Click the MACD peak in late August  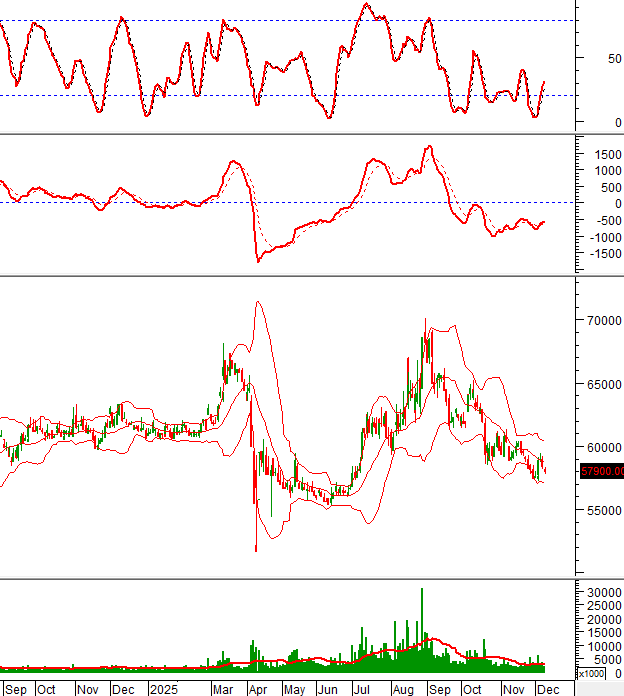tap(428, 148)
